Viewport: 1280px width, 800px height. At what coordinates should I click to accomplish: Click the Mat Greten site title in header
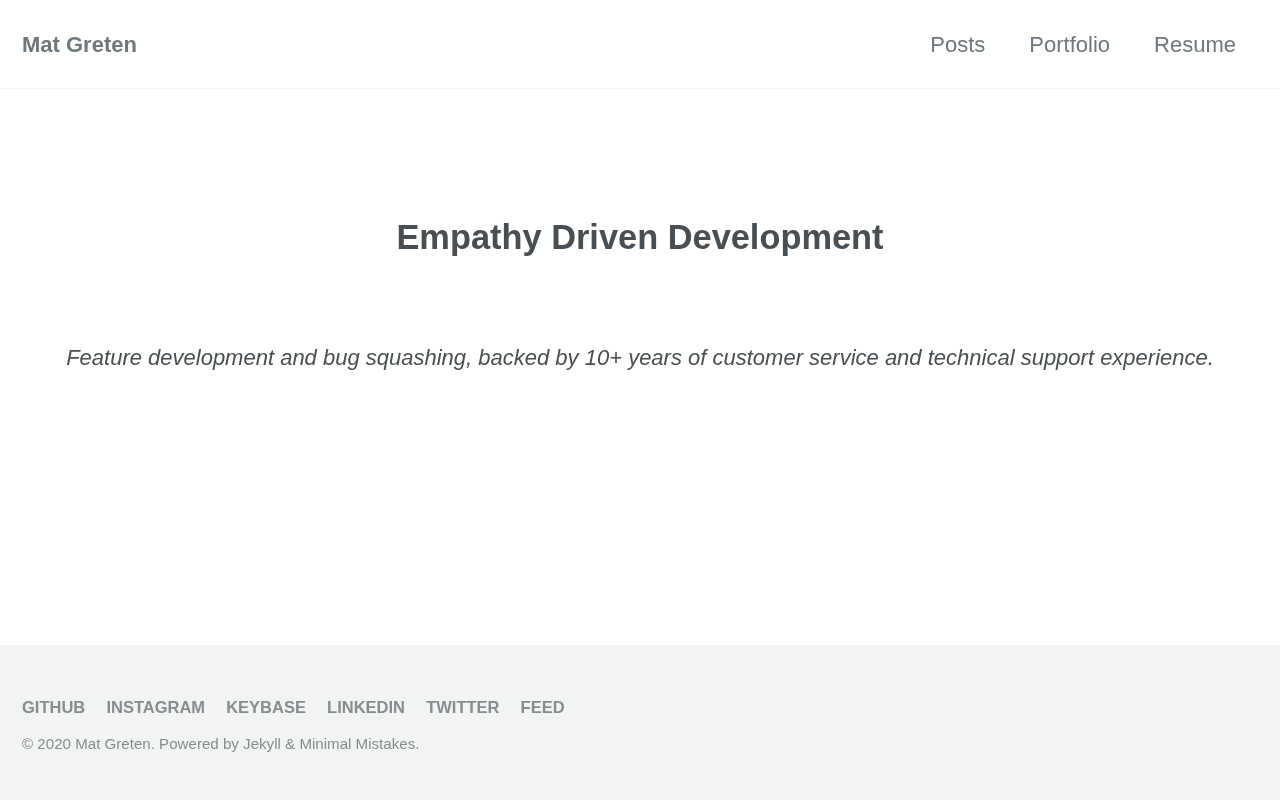tap(79, 45)
